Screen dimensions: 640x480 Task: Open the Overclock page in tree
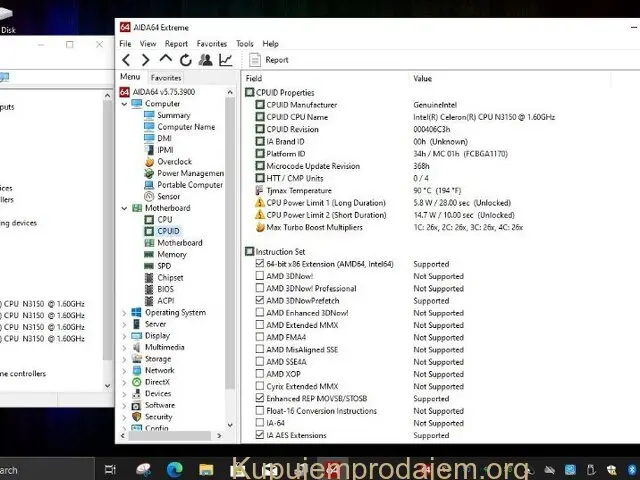174,162
